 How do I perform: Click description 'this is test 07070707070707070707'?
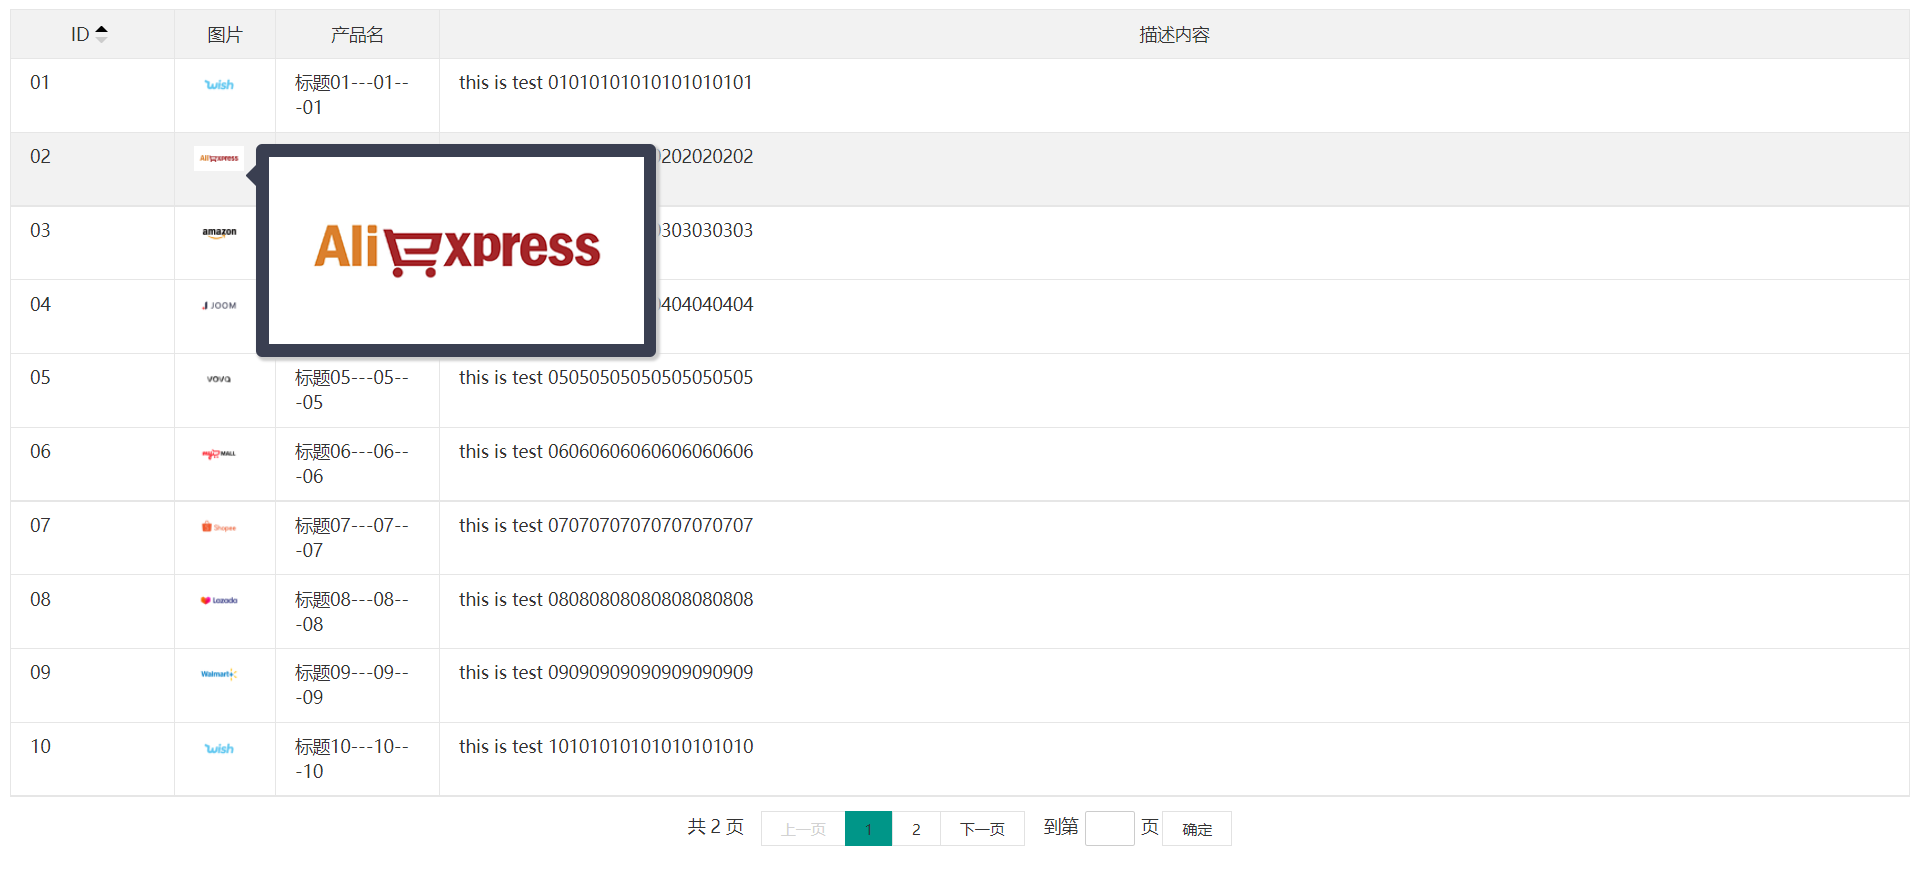click(x=606, y=526)
